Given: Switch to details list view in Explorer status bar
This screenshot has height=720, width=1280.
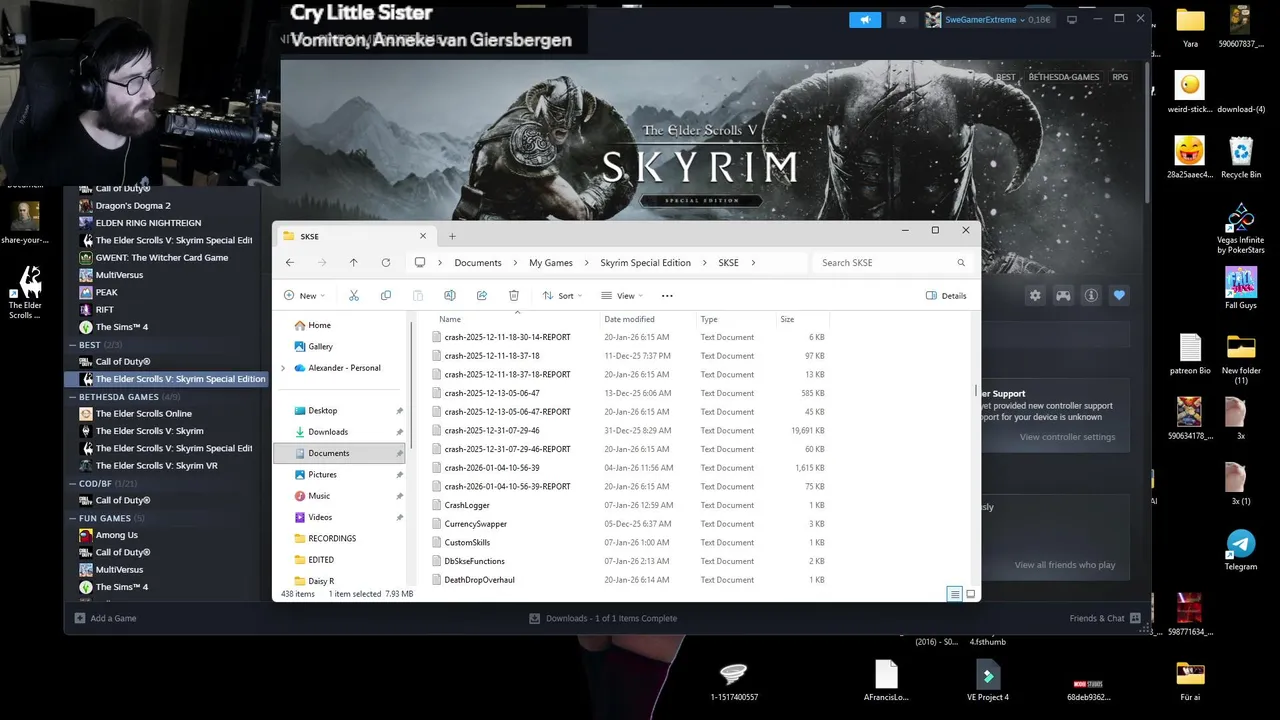Looking at the screenshot, I should click(x=955, y=594).
